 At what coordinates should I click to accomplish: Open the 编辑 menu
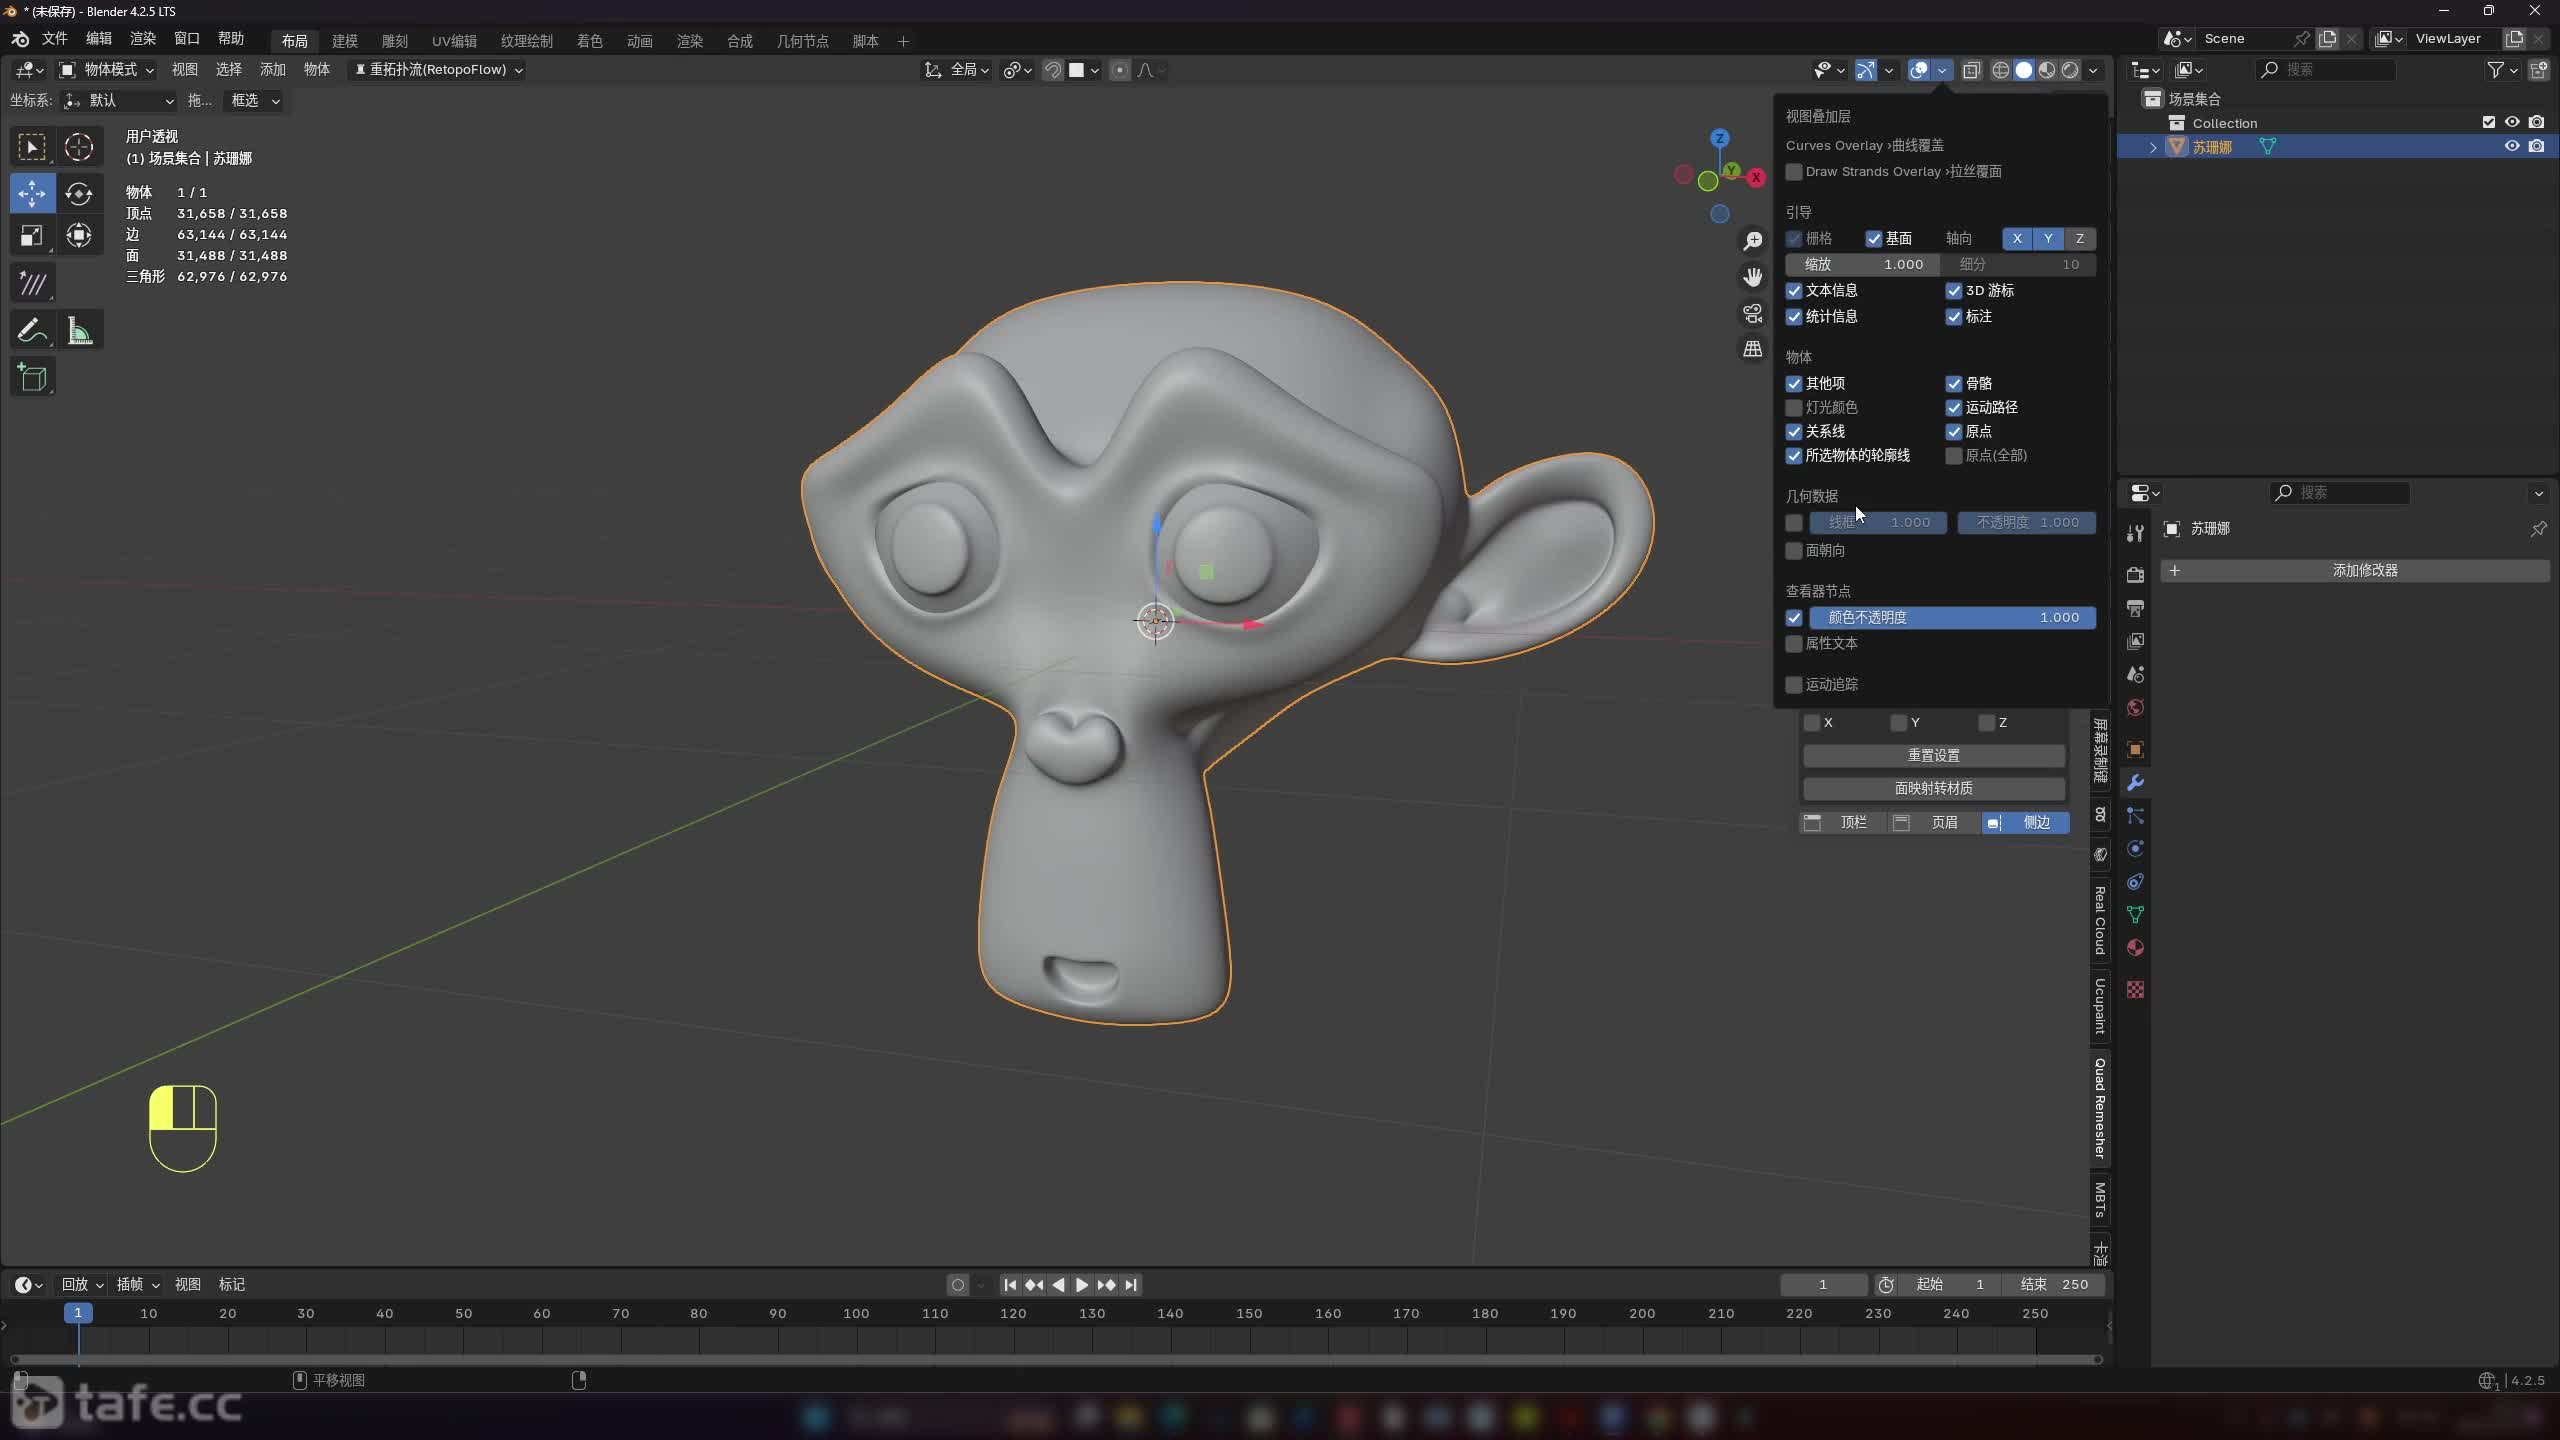coord(98,38)
